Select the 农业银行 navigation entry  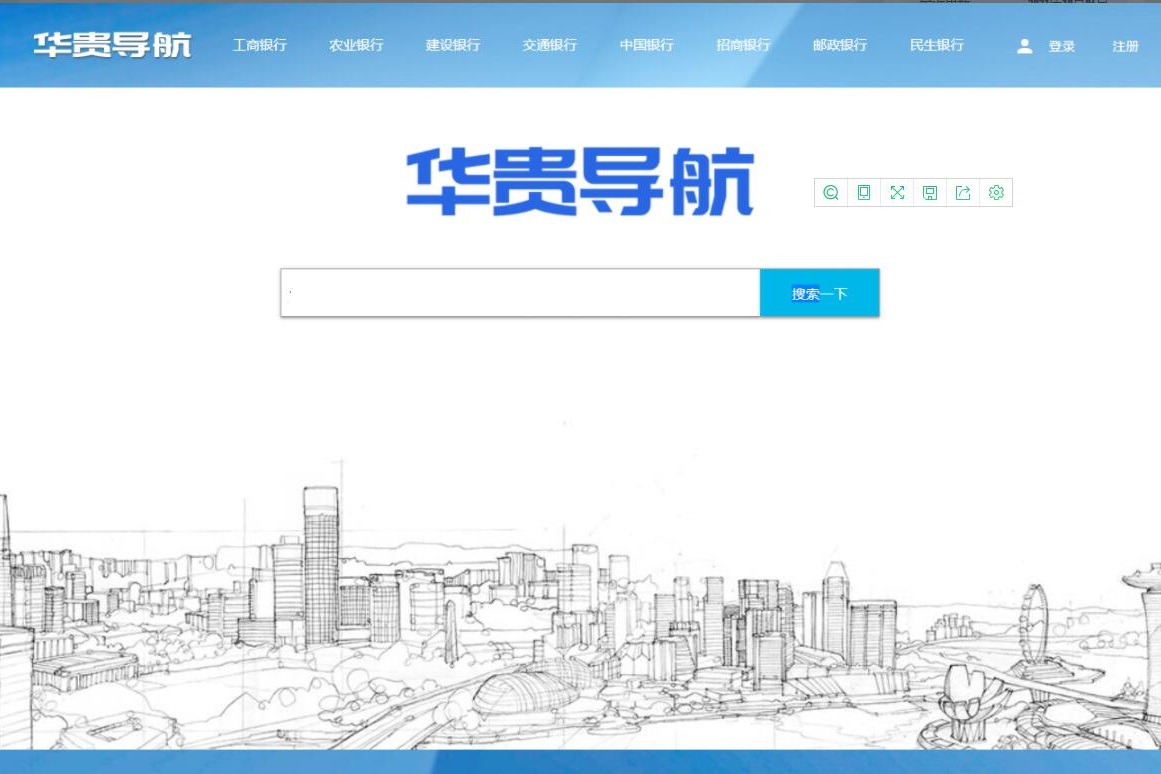(x=356, y=45)
